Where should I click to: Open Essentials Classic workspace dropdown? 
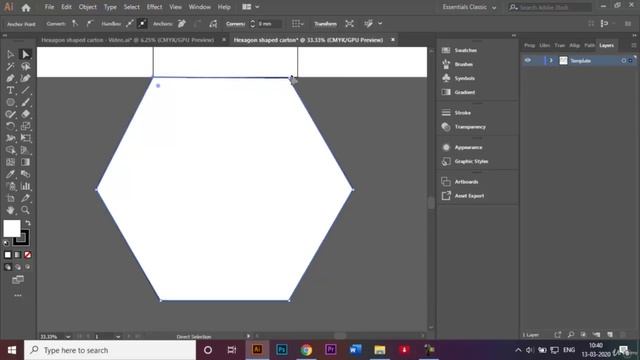click(x=469, y=7)
